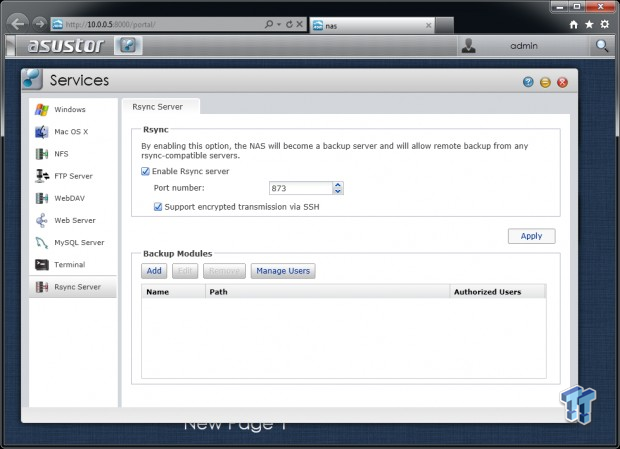
Task: Sort by the Name column header
Action: coord(173,292)
